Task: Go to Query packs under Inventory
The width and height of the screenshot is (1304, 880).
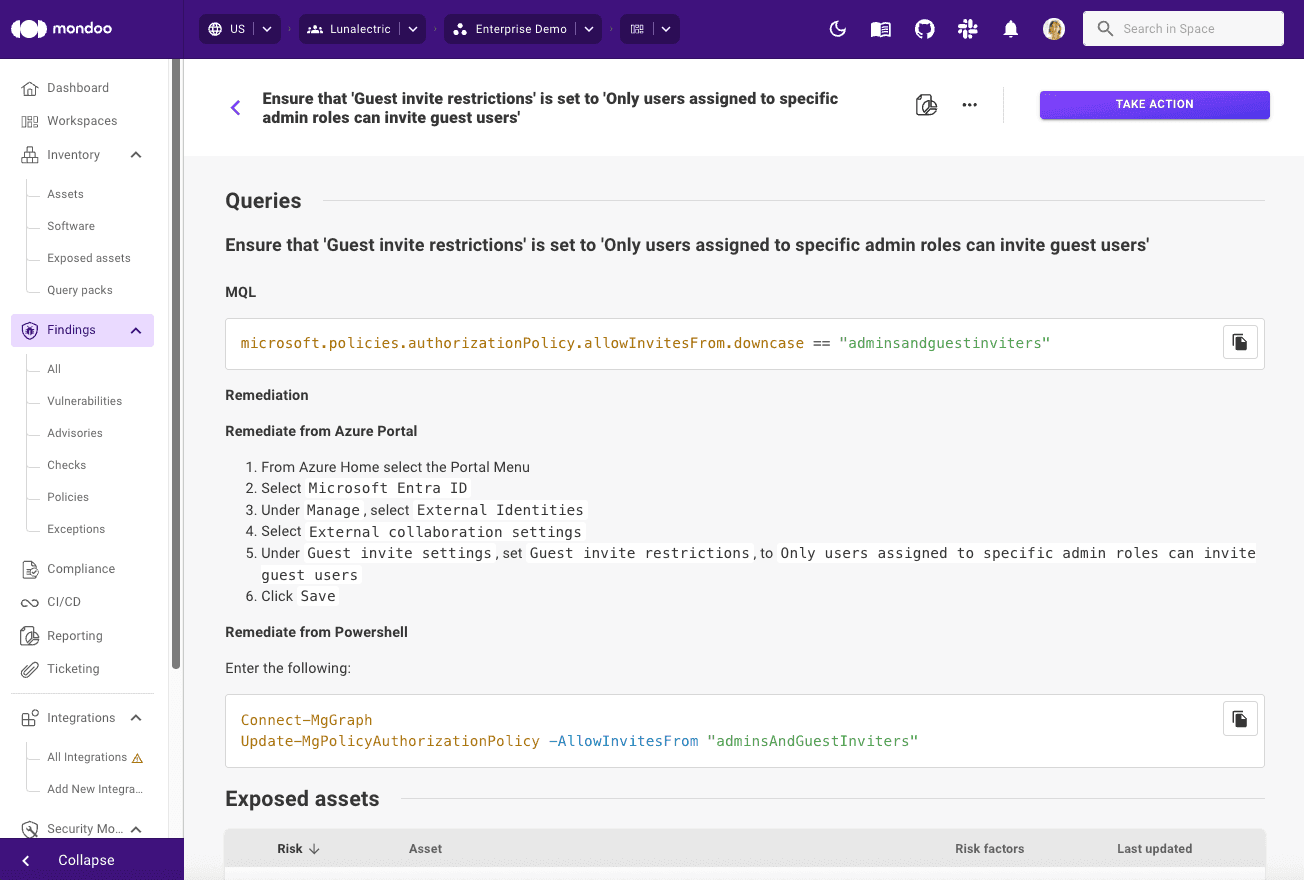Action: 80,290
